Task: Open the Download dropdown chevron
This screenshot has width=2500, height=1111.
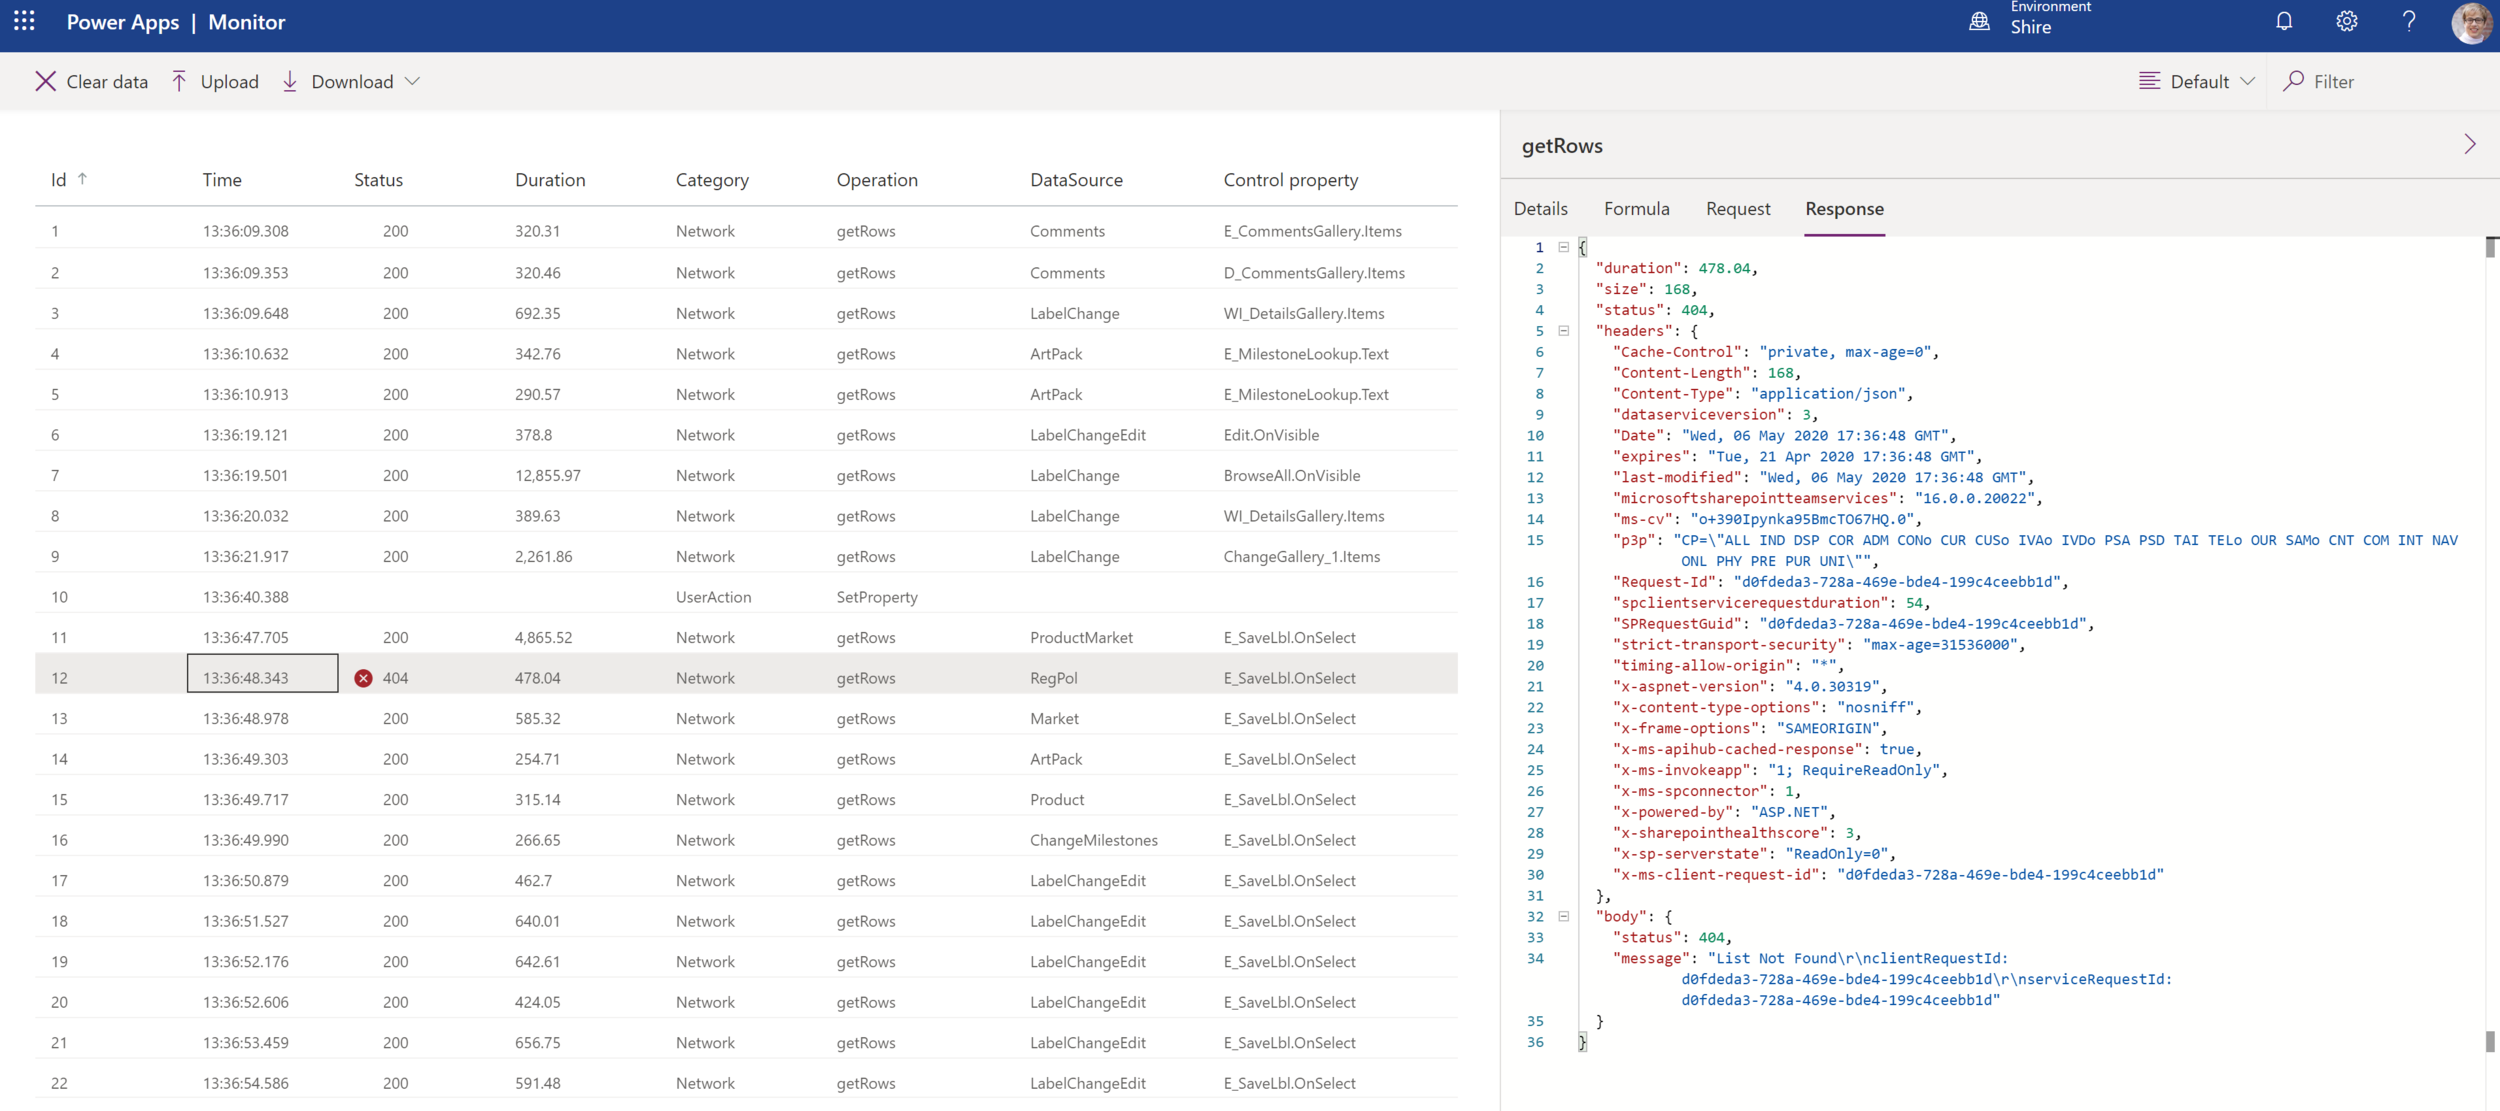Action: click(413, 81)
